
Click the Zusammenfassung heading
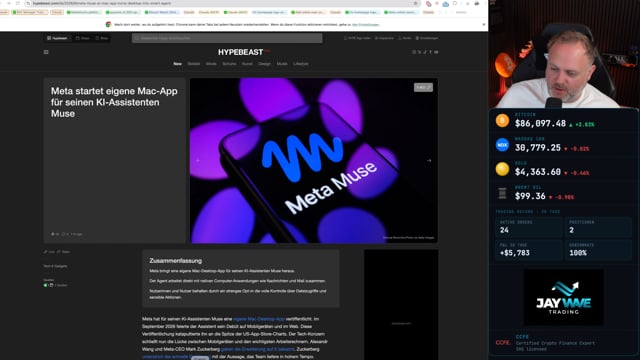point(176,260)
